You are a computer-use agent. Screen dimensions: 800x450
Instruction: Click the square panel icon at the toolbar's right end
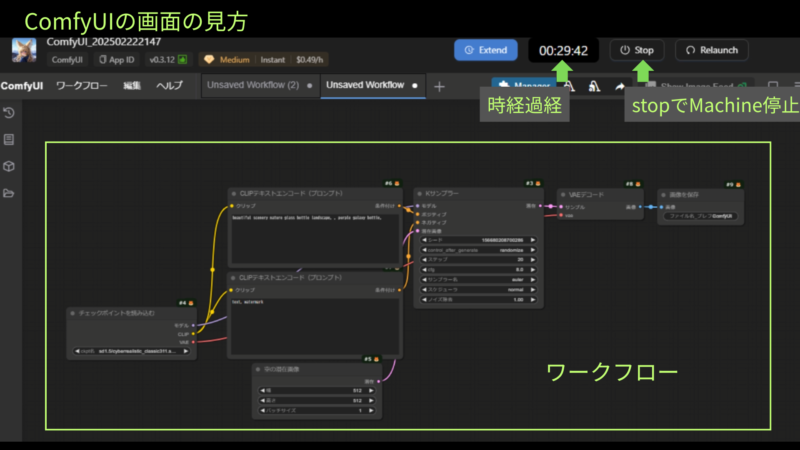point(773,86)
